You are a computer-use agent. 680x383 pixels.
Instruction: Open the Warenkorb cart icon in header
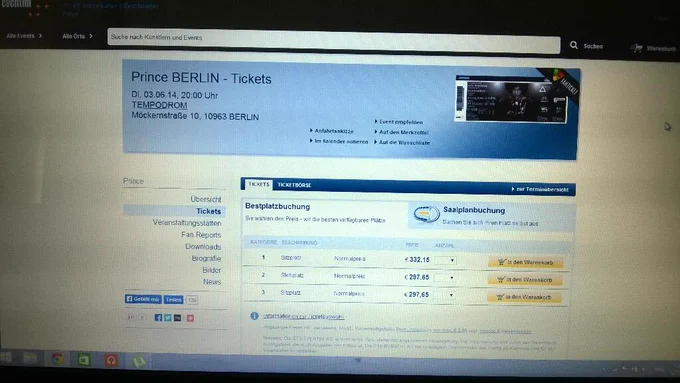636,48
